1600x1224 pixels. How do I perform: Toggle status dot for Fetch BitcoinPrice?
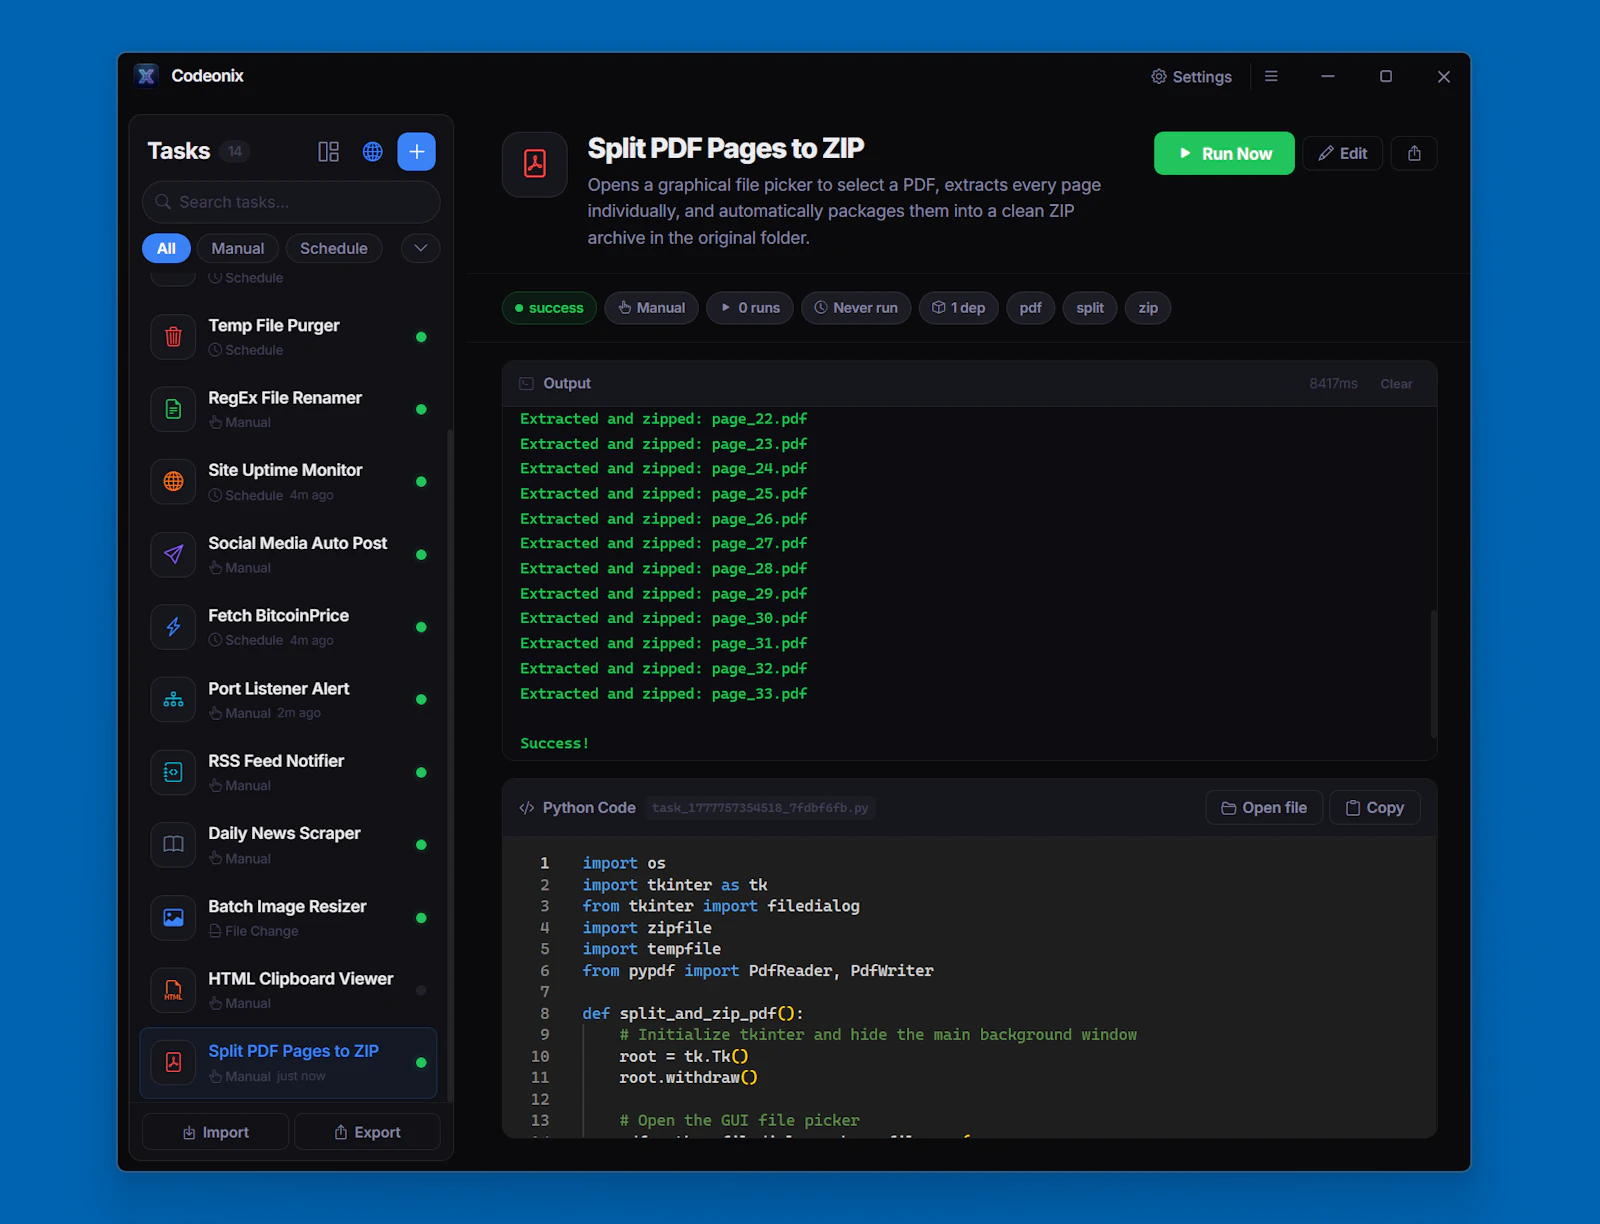pos(421,627)
